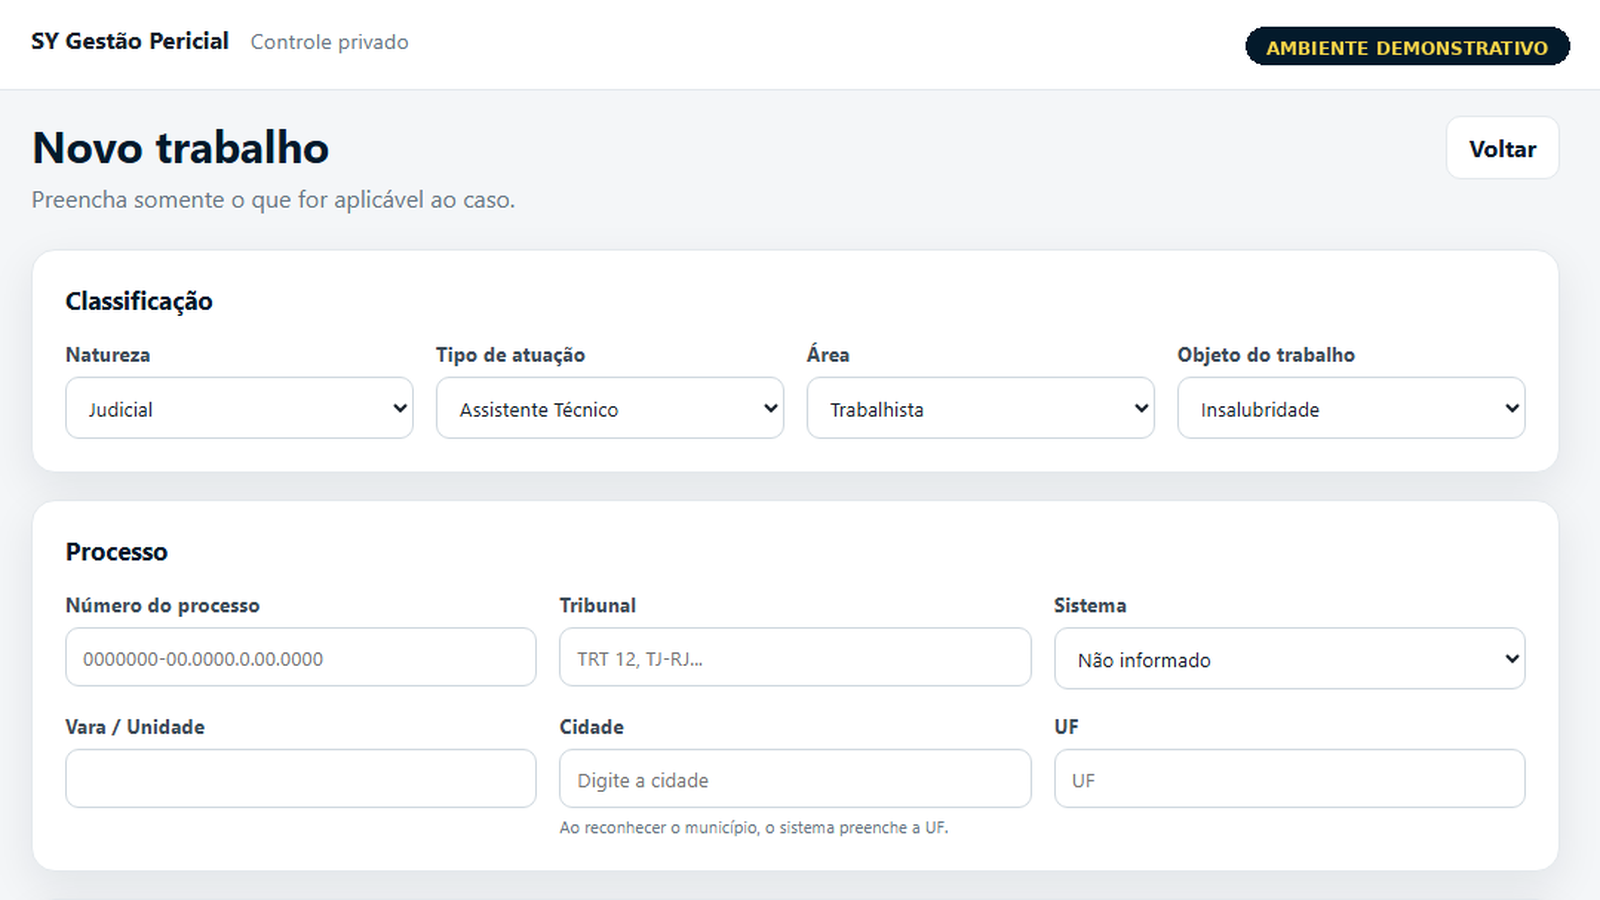Click the Processo section heading
Image resolution: width=1600 pixels, height=900 pixels.
tap(116, 552)
